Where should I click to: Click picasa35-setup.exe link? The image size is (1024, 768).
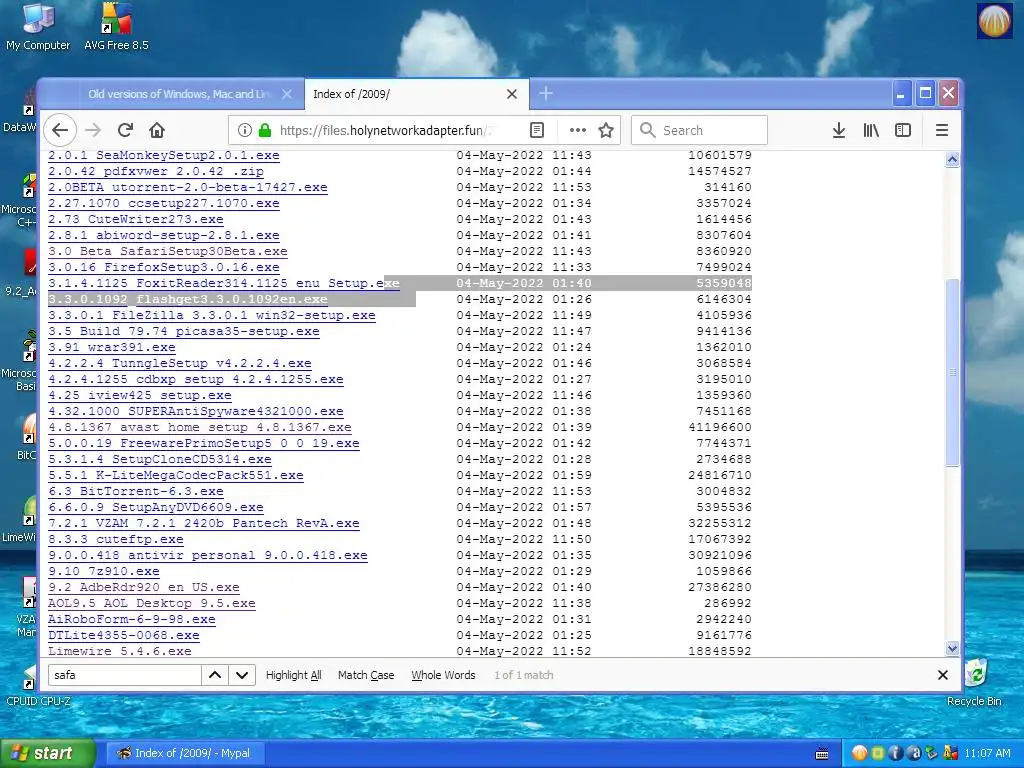tap(184, 332)
